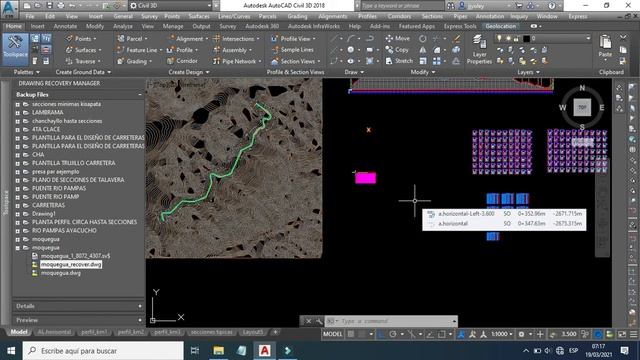Screen dimensions: 640x360
Task: Toggle clean screen icon in status bar
Action: pyautogui.click(x=622, y=334)
